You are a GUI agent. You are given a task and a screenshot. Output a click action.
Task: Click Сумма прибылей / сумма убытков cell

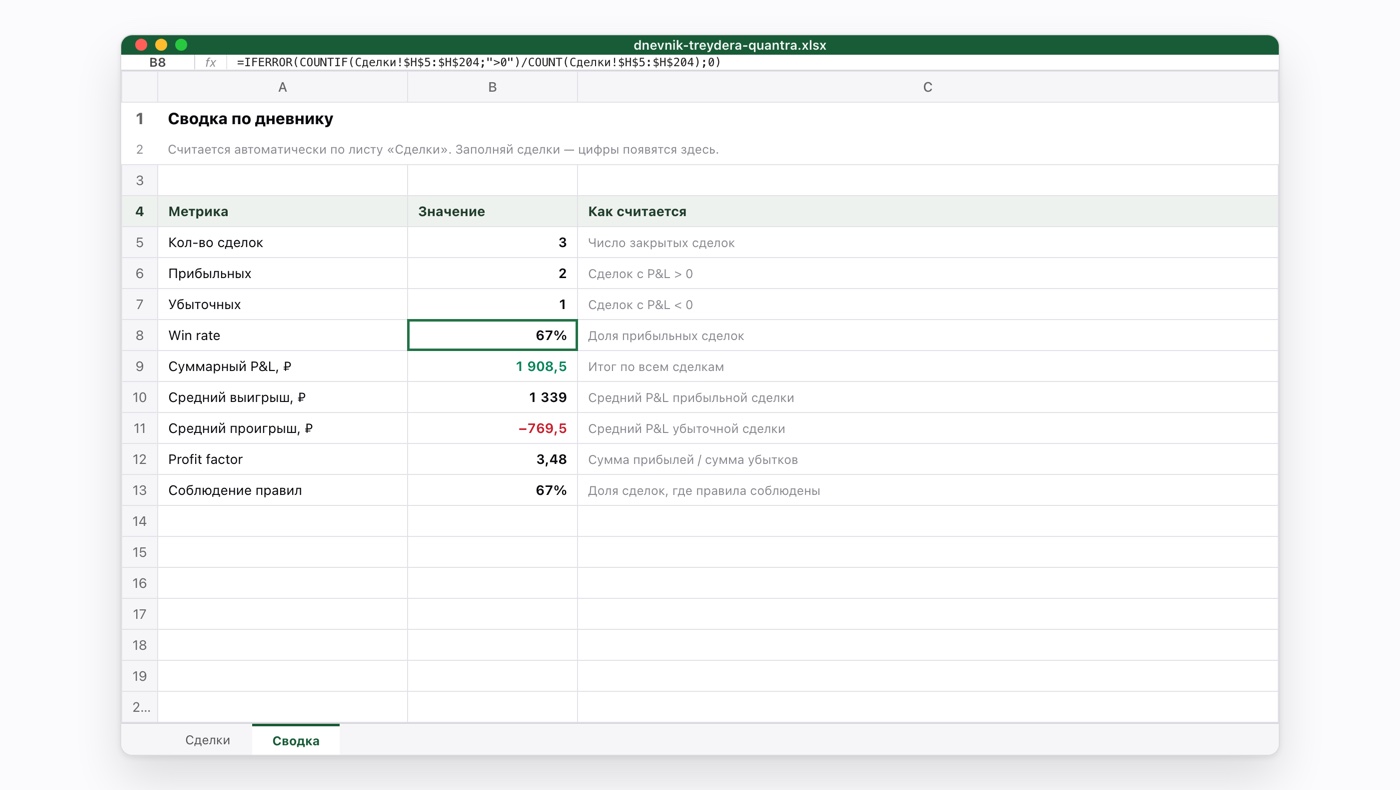click(x=927, y=459)
